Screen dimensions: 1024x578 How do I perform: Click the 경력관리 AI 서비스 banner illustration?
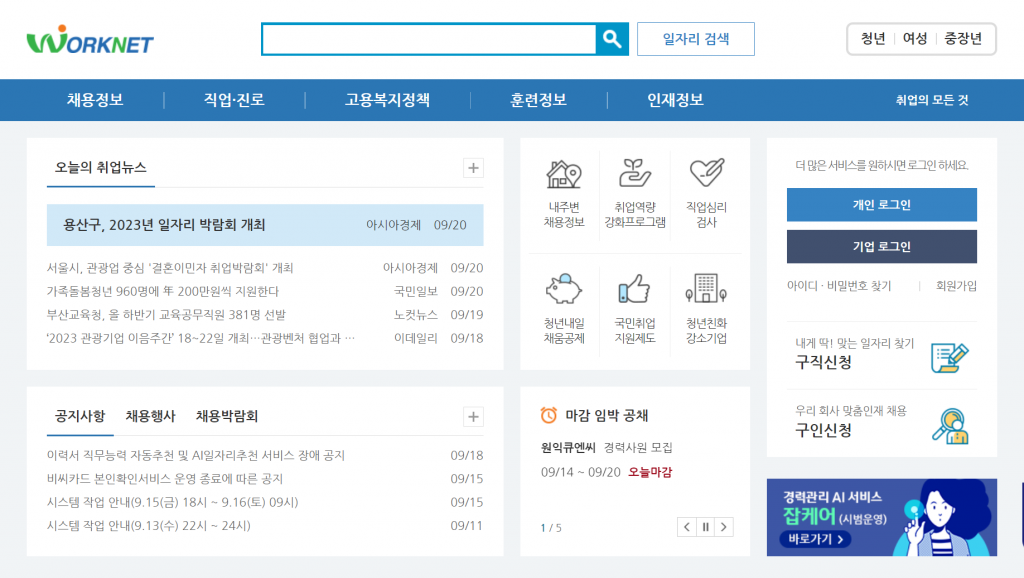tap(943, 517)
